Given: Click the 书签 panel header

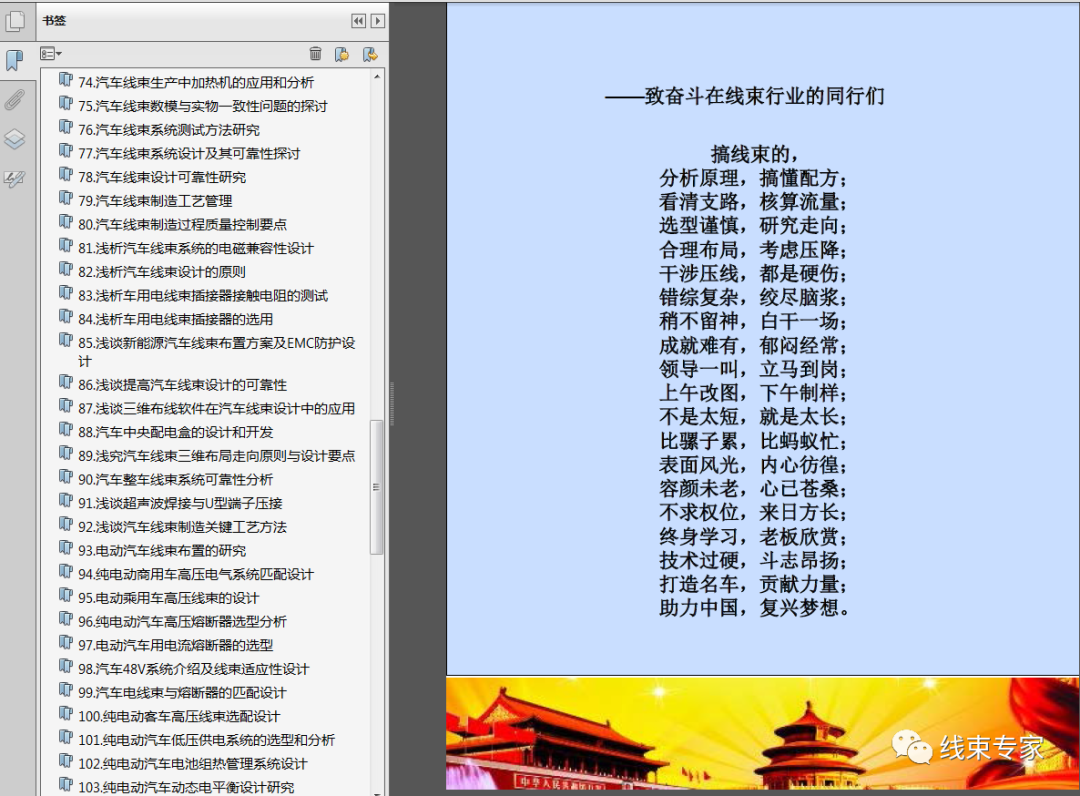Looking at the screenshot, I should (55, 20).
